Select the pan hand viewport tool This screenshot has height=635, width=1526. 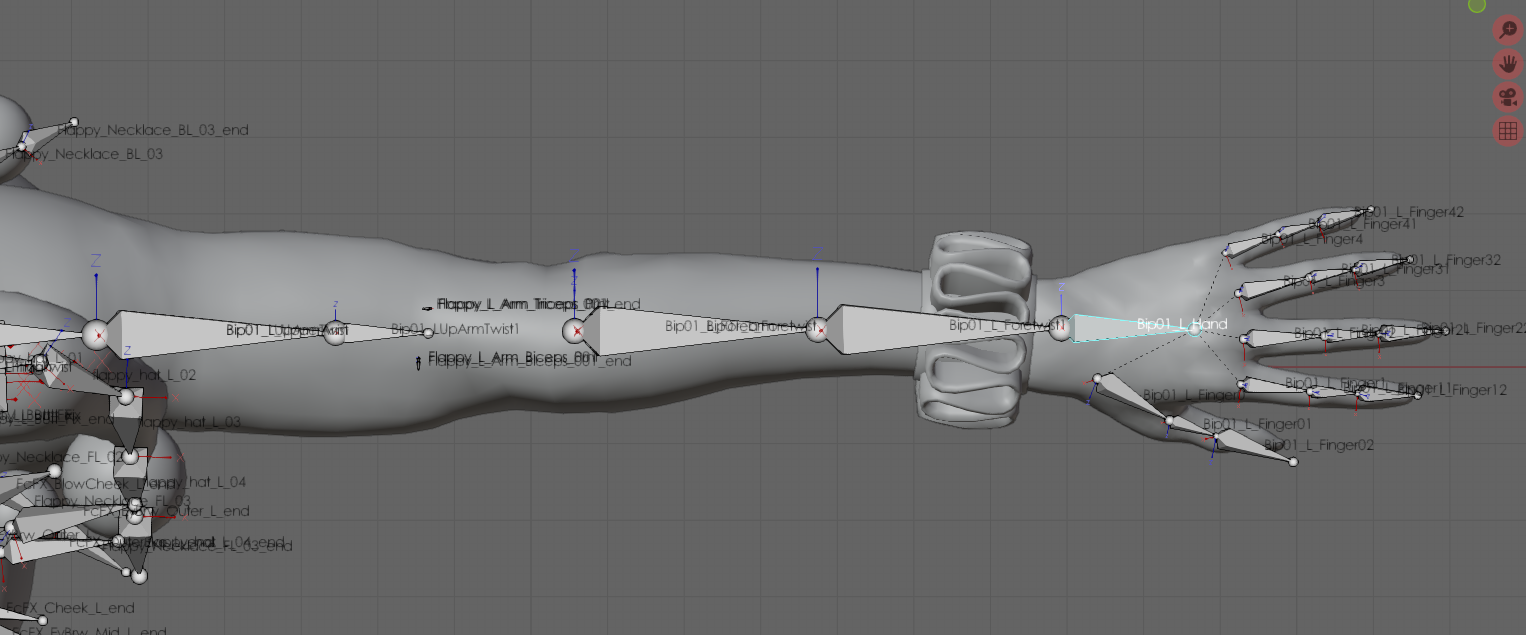click(1507, 64)
